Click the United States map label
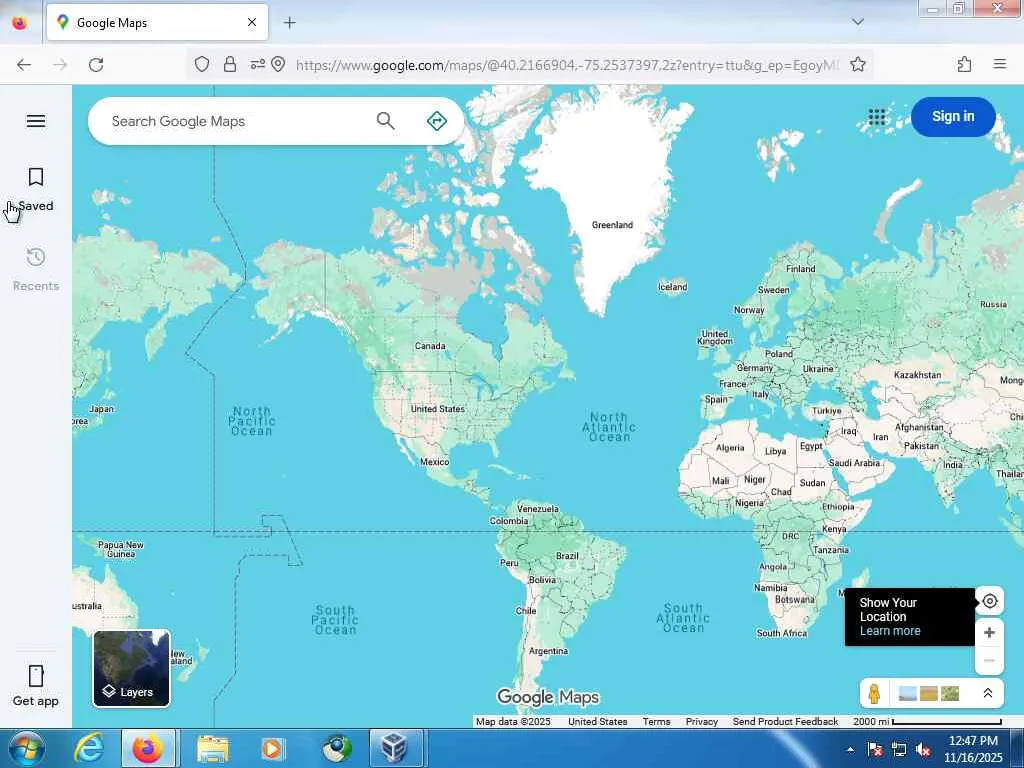 [438, 409]
